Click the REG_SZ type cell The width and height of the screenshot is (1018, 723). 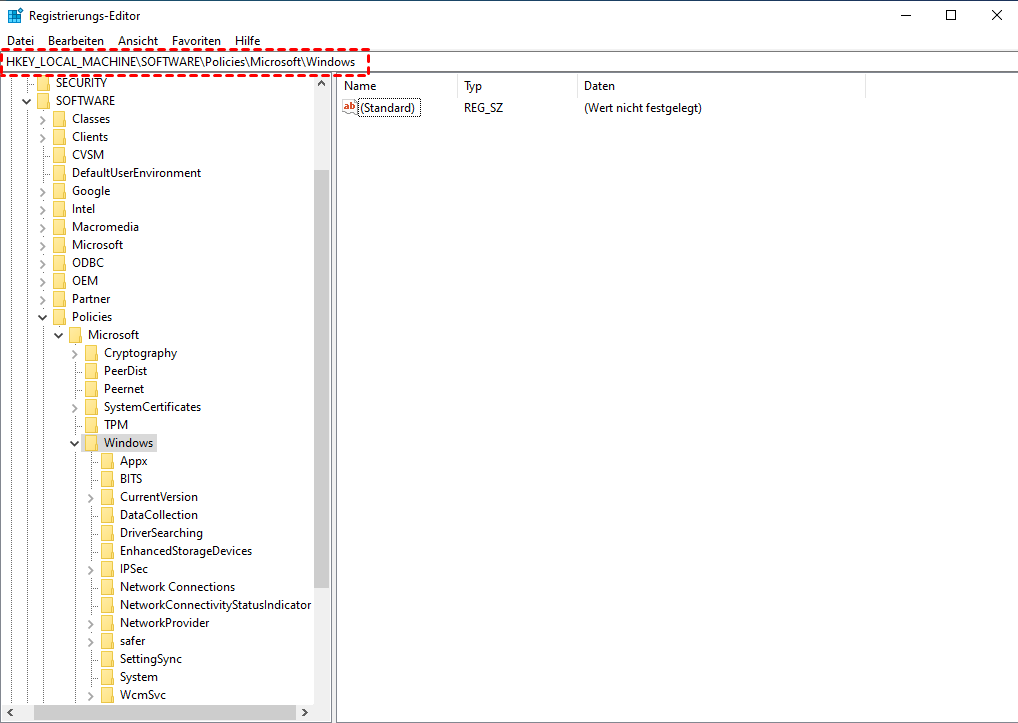click(484, 108)
